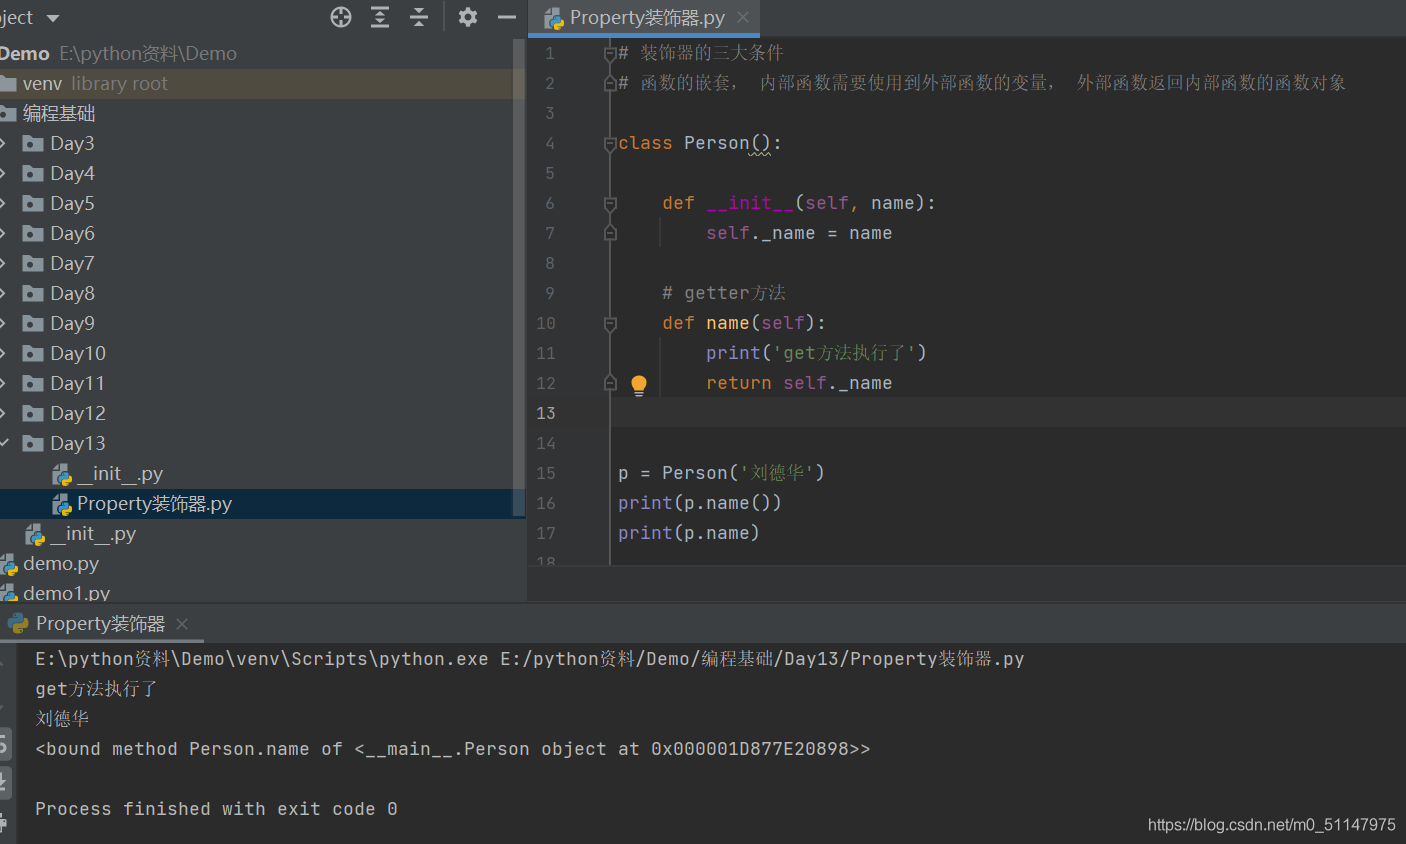Click "p = Person('刘德华')" on line 15
Viewport: 1406px width, 844px height.
coord(721,474)
